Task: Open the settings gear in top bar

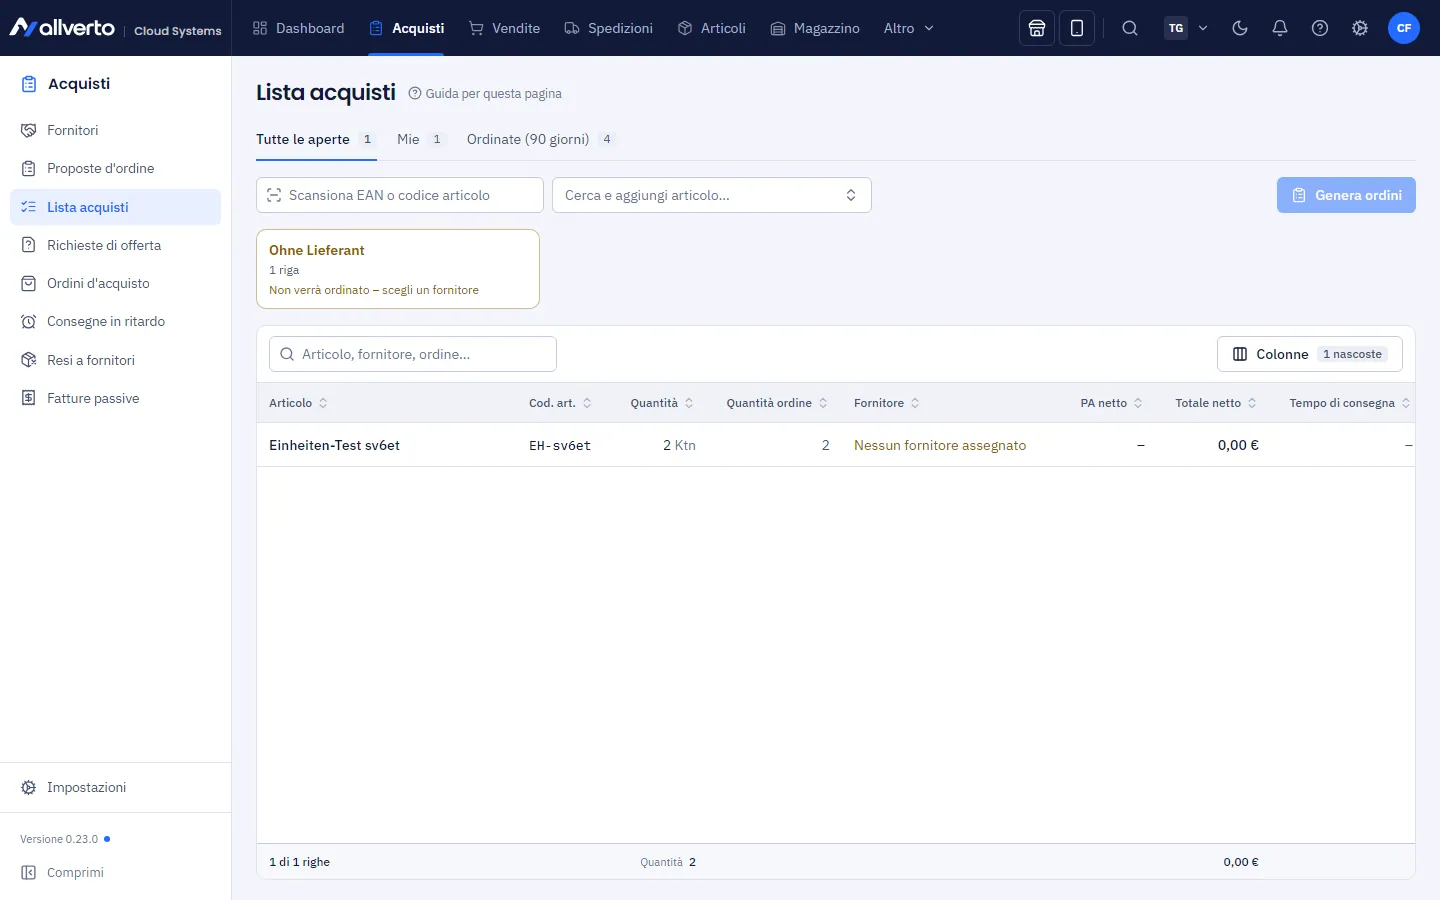Action: (x=1360, y=28)
